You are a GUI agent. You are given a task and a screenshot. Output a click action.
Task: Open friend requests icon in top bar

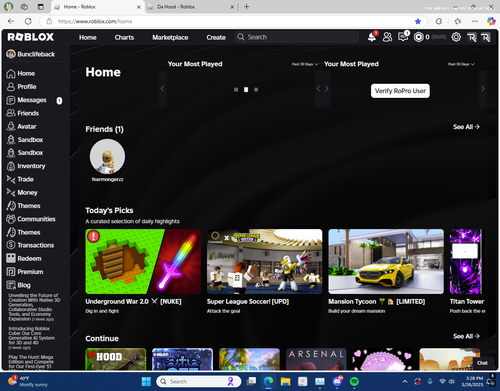pos(387,37)
